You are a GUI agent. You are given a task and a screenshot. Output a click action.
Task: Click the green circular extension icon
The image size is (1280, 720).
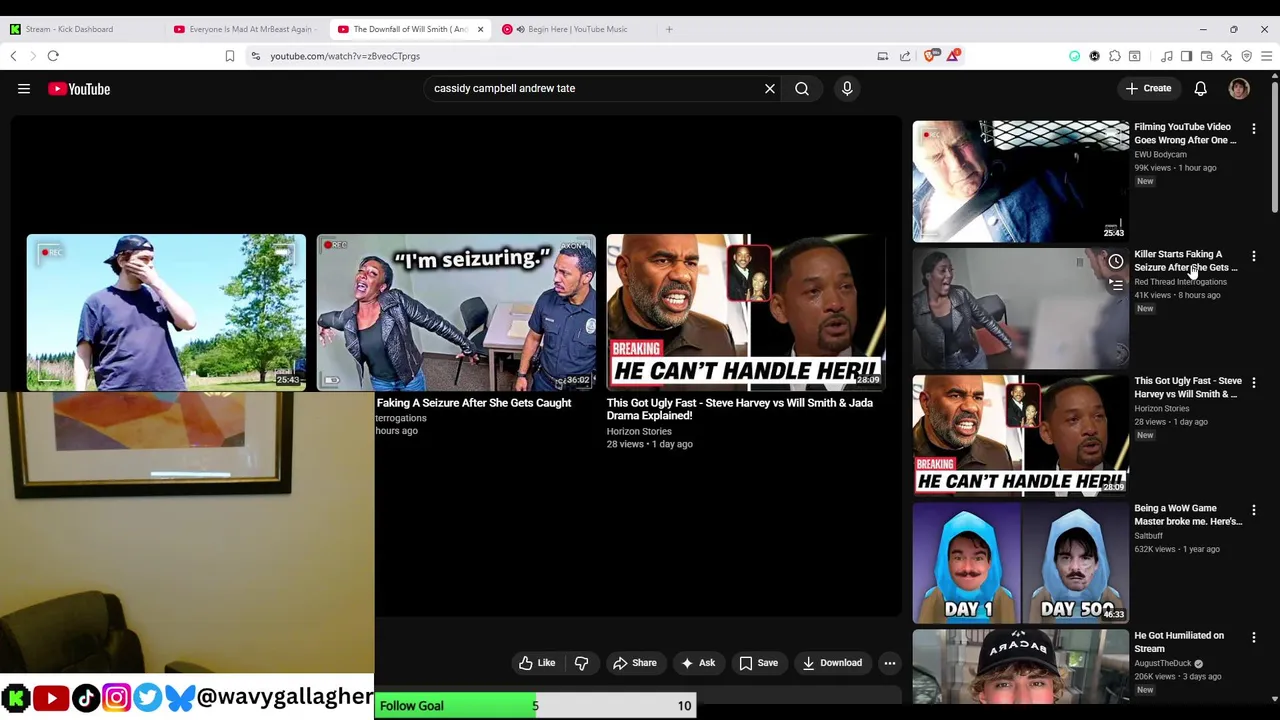1074,56
